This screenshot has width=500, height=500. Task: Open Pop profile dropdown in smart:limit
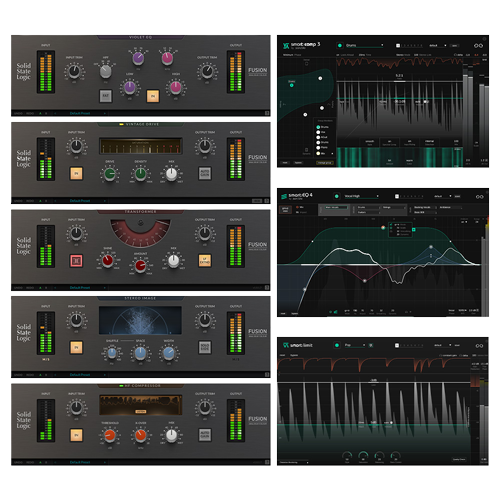point(355,345)
